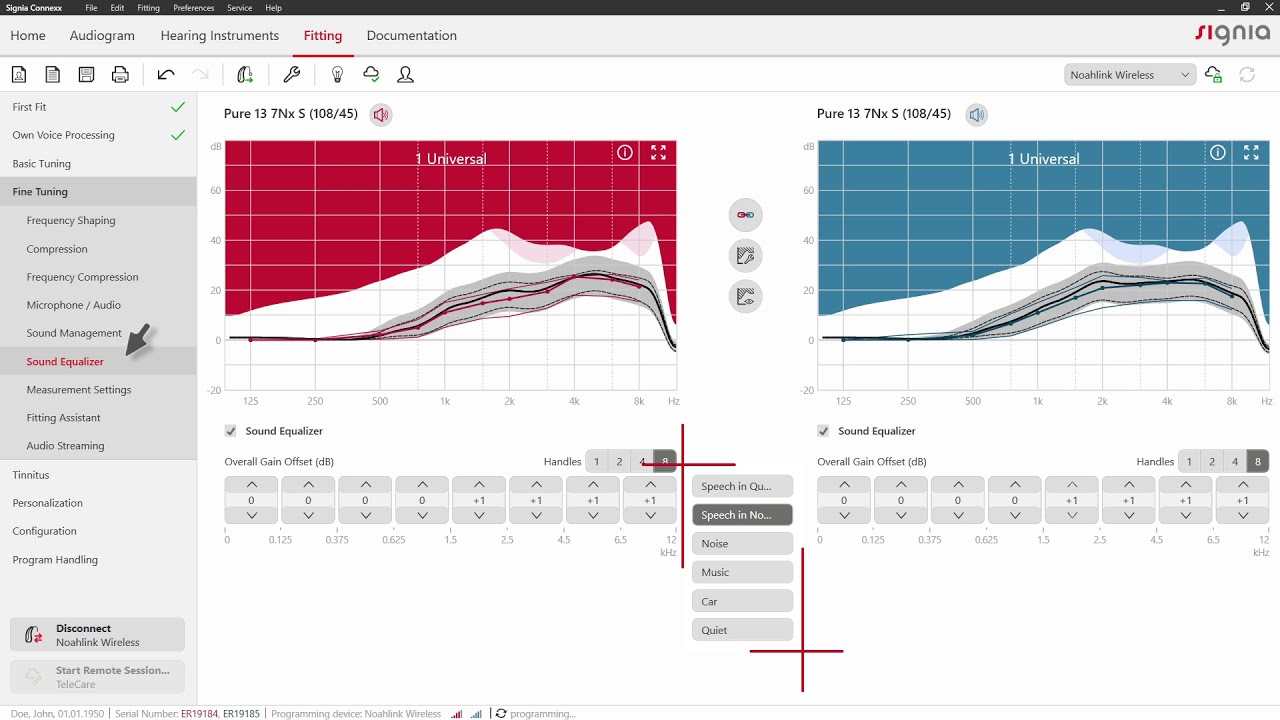
Task: Undo the last change
Action: 166,75
